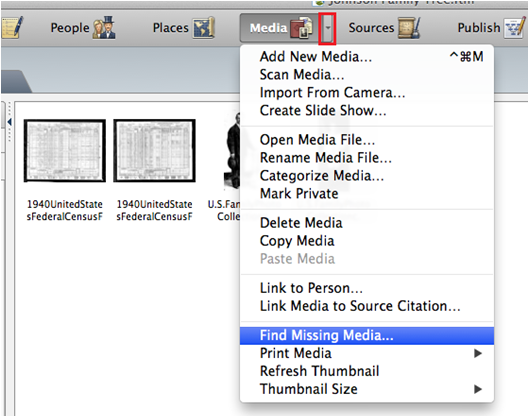Collapse the side panel using the blue triangle
The image size is (529, 416).
(x=9, y=122)
